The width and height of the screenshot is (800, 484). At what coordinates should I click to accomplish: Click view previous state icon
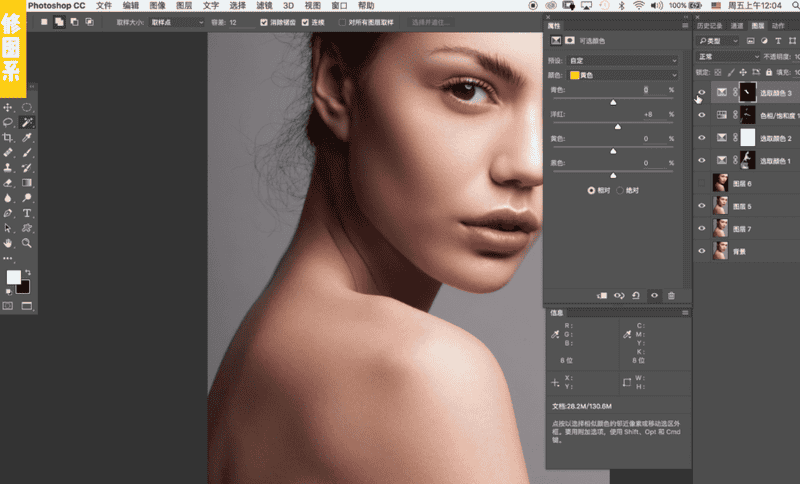click(x=619, y=295)
